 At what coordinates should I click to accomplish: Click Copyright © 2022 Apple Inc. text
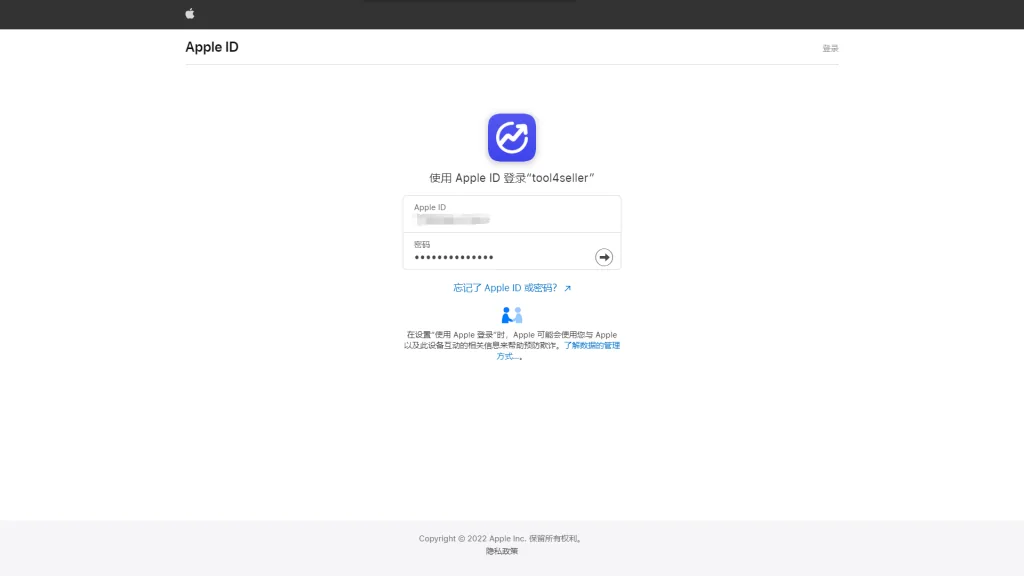point(472,539)
